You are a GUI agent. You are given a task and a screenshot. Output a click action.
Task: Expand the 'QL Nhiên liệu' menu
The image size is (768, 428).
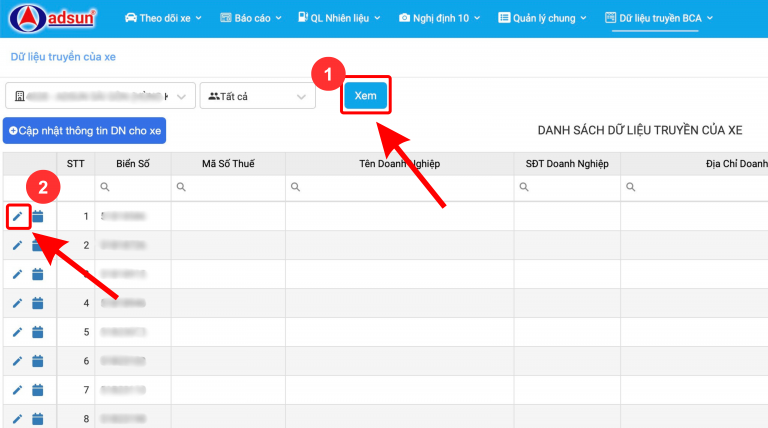click(x=340, y=18)
